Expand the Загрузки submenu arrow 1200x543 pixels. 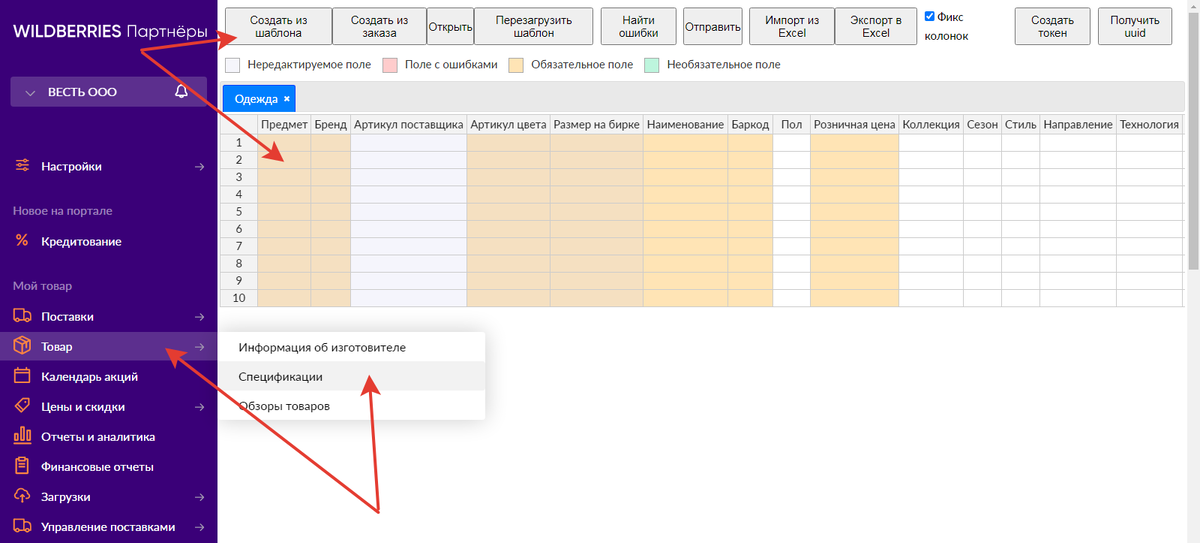coord(199,496)
